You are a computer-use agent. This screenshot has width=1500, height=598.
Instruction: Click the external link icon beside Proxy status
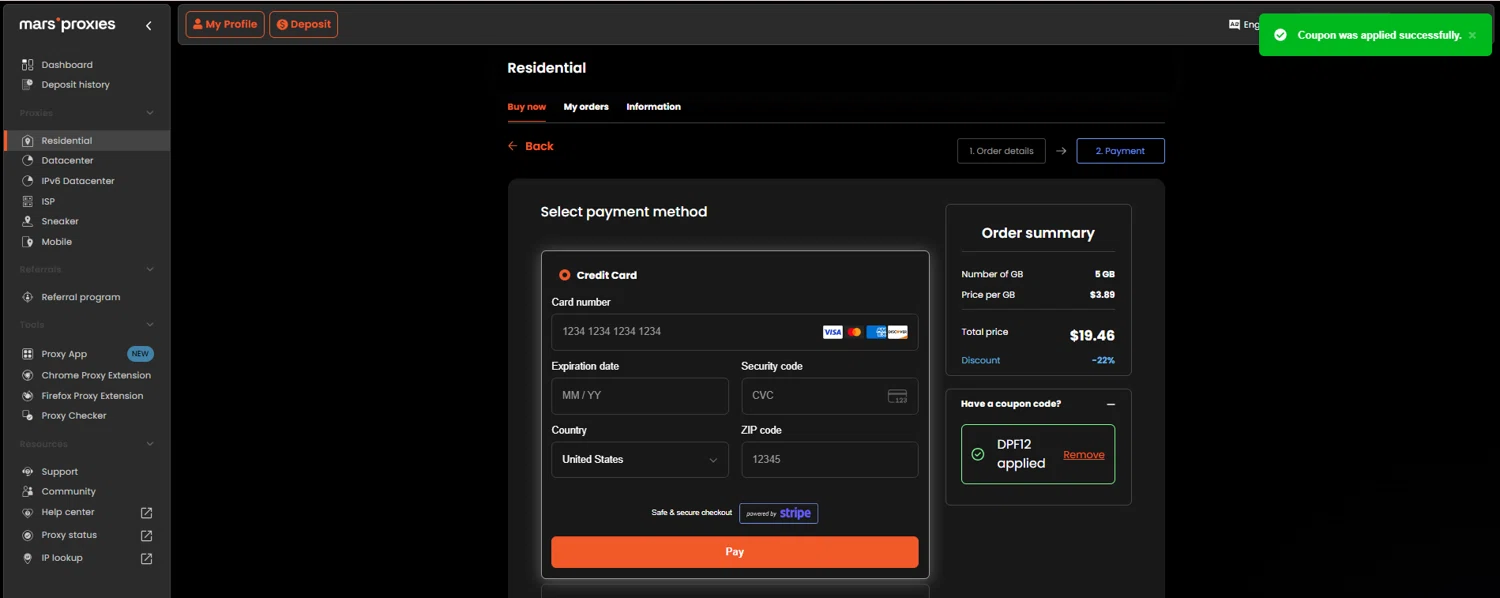147,536
